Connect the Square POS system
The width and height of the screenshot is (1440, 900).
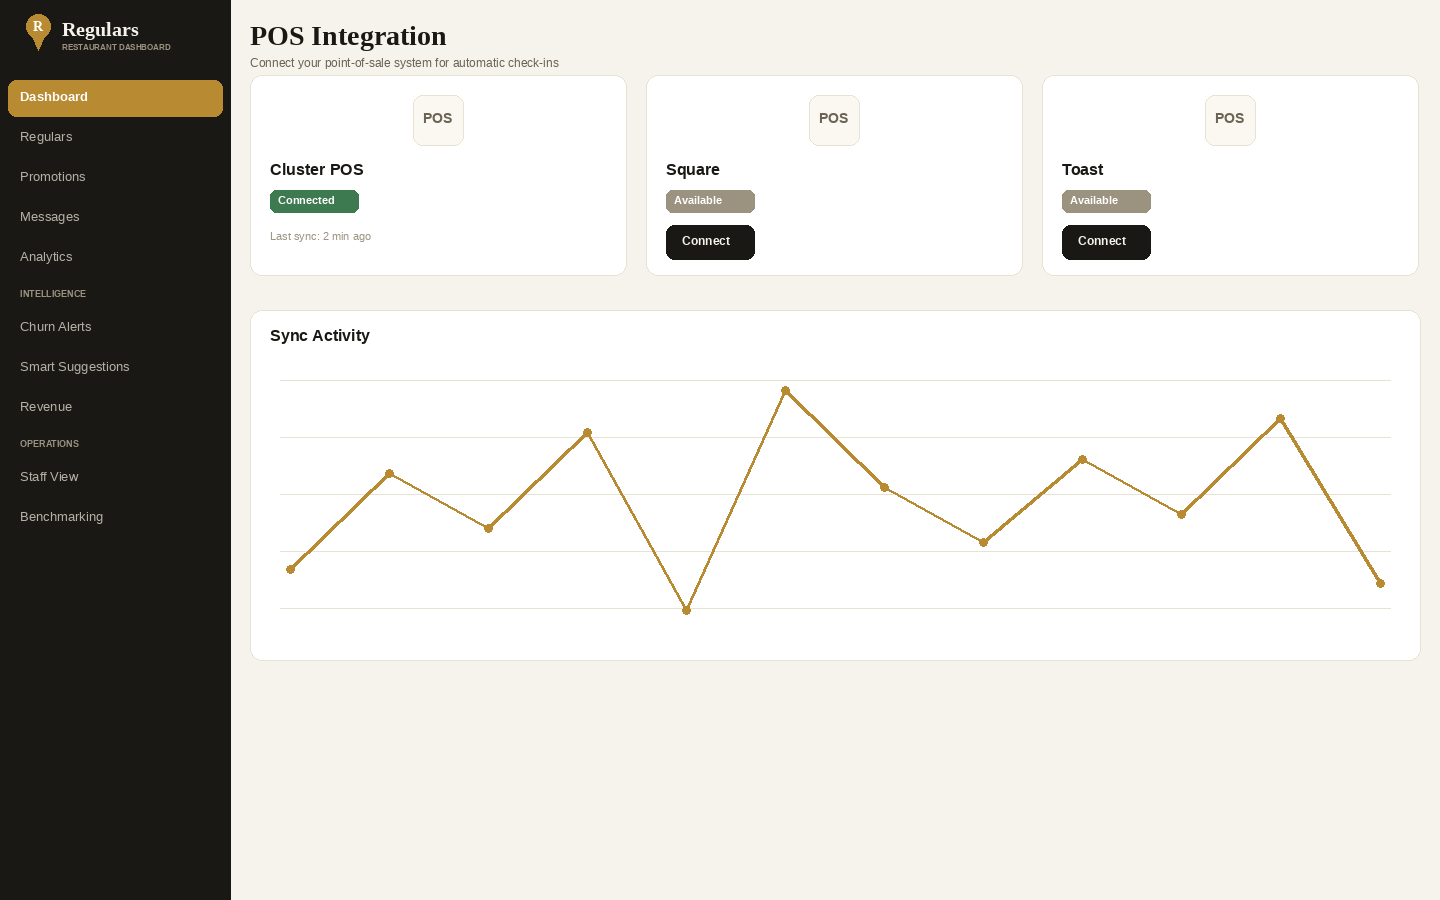pyautogui.click(x=710, y=242)
